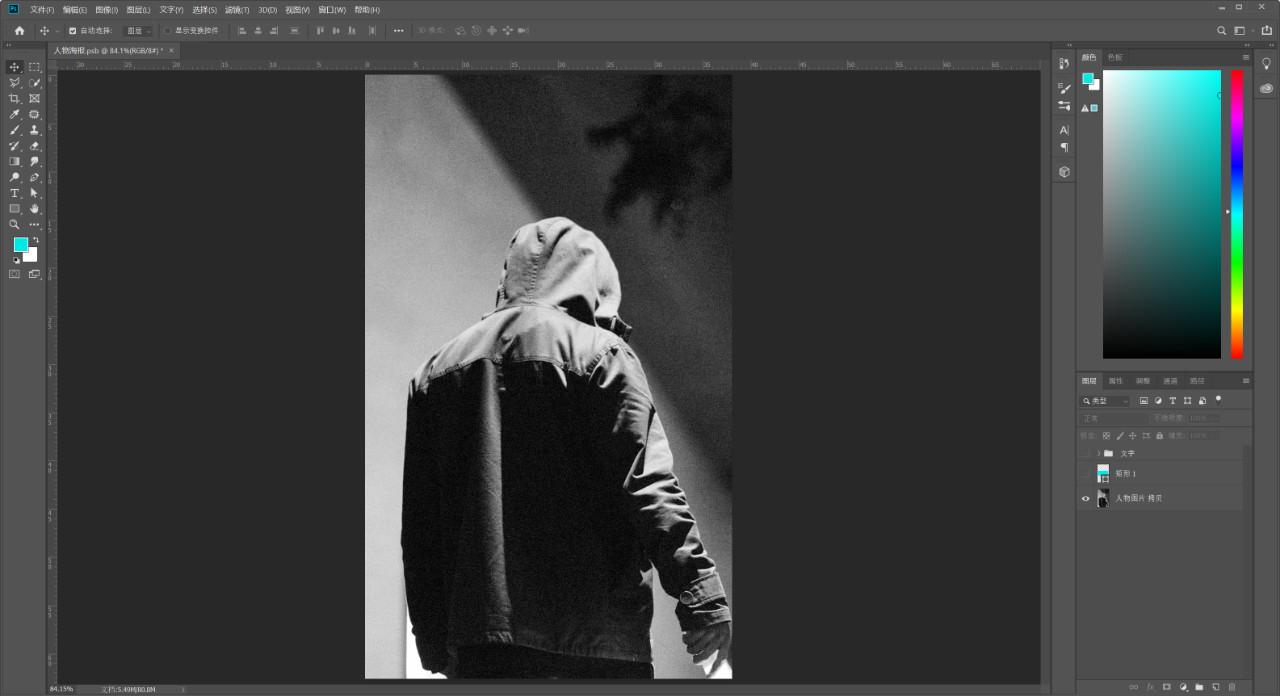Select the Quick Selection tool
This screenshot has width=1280, height=696.
pos(34,83)
